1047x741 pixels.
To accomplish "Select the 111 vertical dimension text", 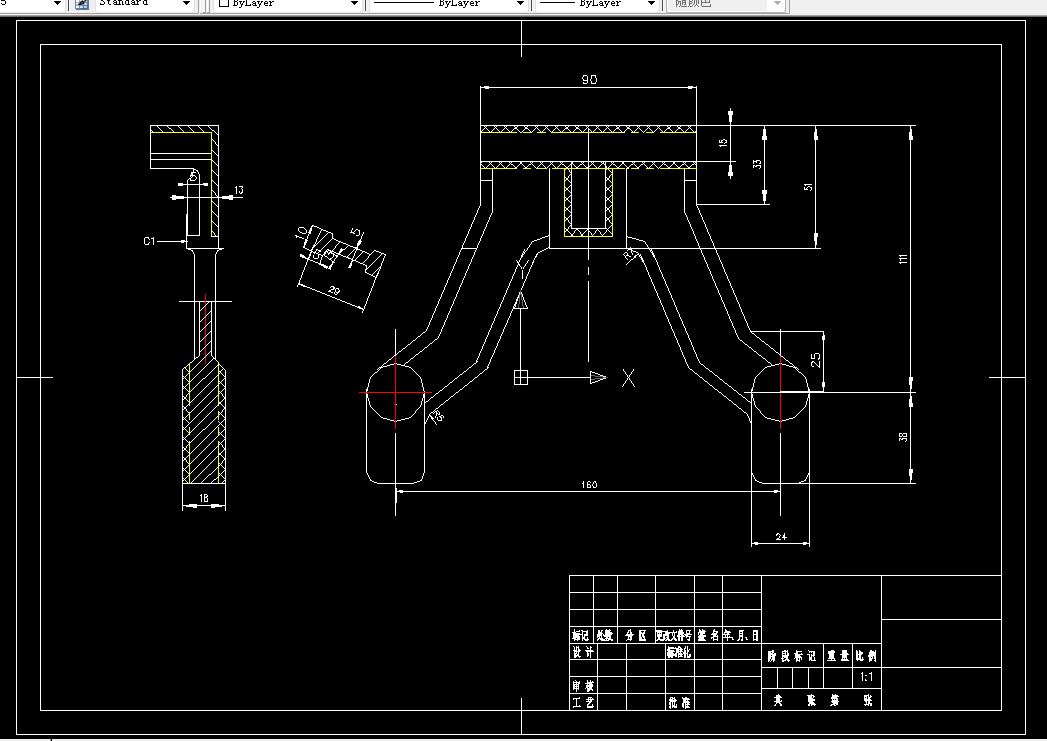I will tap(903, 259).
